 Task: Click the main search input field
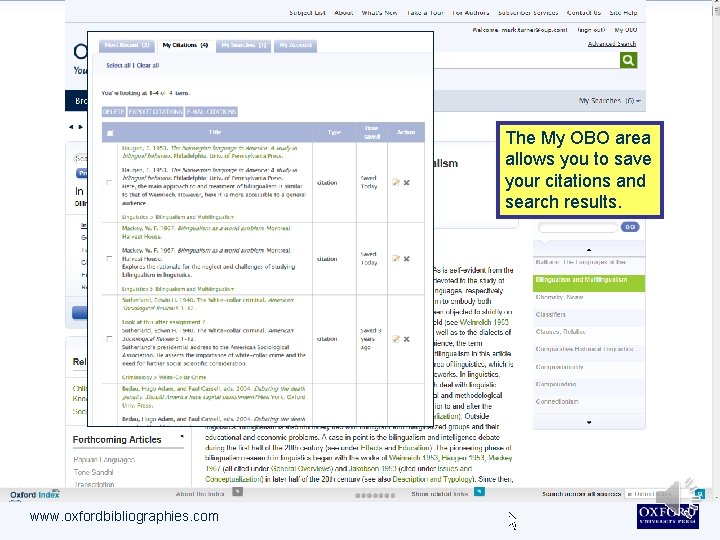[526, 60]
